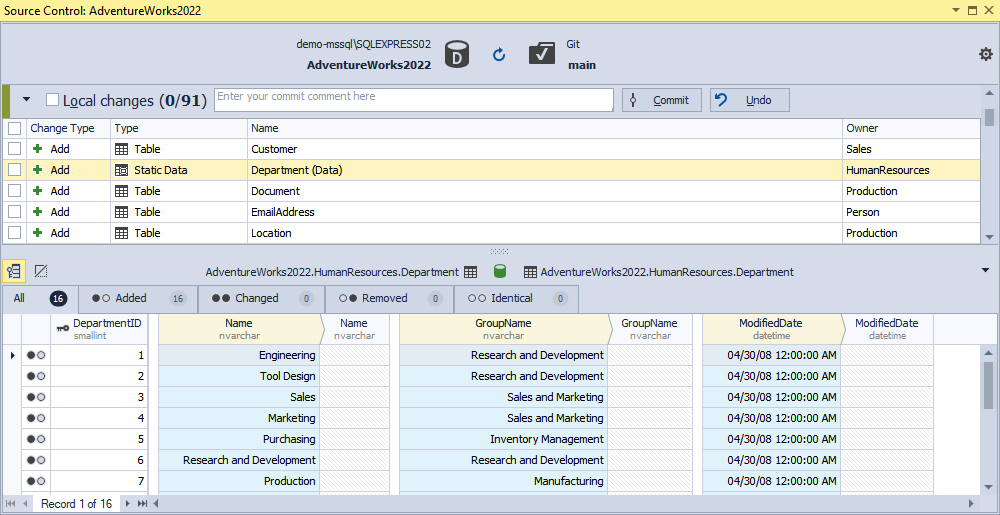Click the data grid scroll up arrow
This screenshot has height=515, width=1000.
pyautogui.click(x=988, y=353)
